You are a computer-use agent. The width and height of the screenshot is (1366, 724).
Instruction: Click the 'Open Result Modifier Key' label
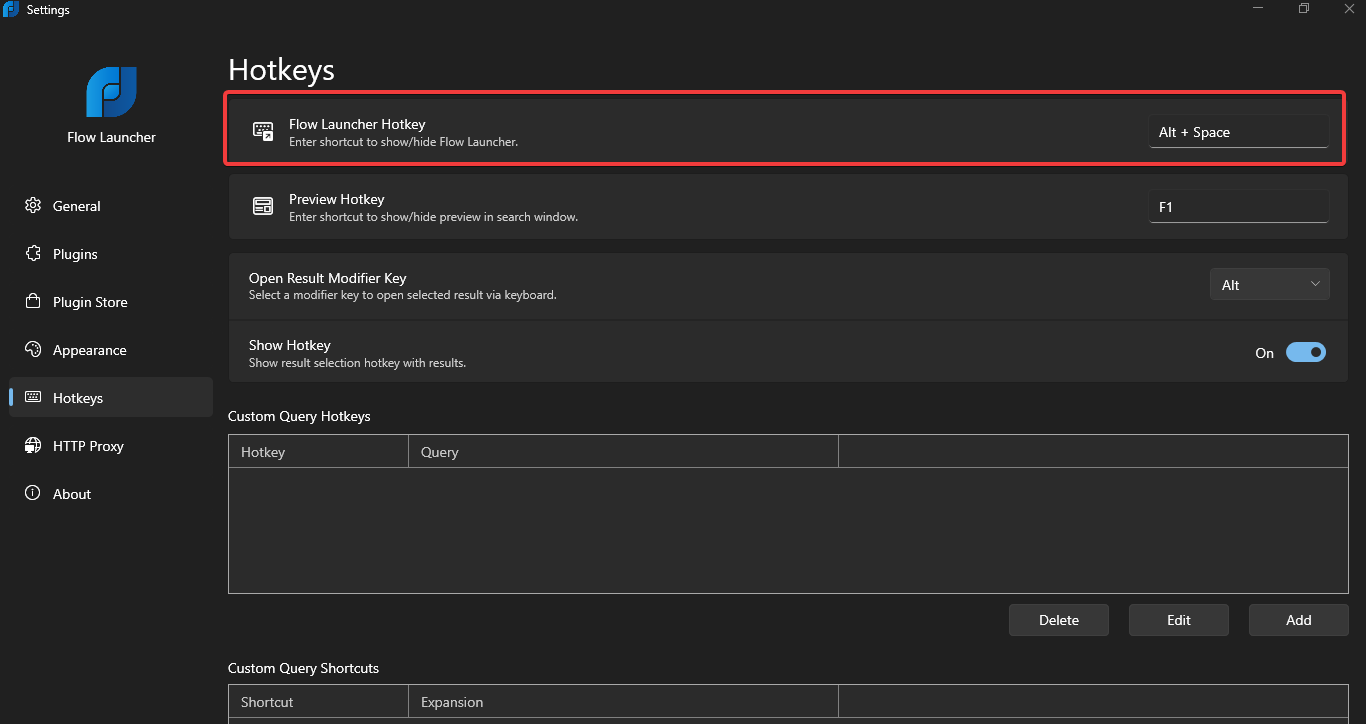[328, 278]
